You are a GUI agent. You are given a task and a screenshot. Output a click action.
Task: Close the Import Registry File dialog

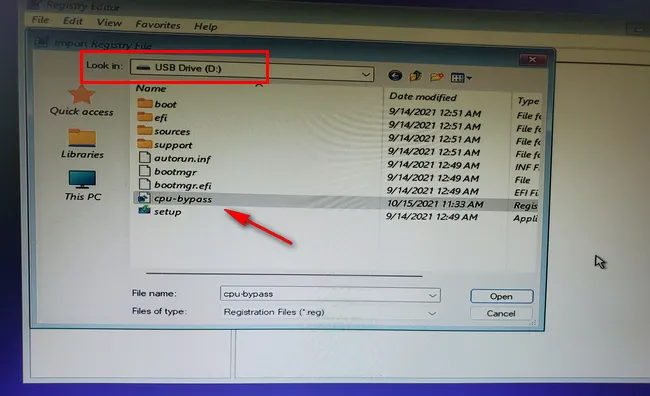[532, 60]
